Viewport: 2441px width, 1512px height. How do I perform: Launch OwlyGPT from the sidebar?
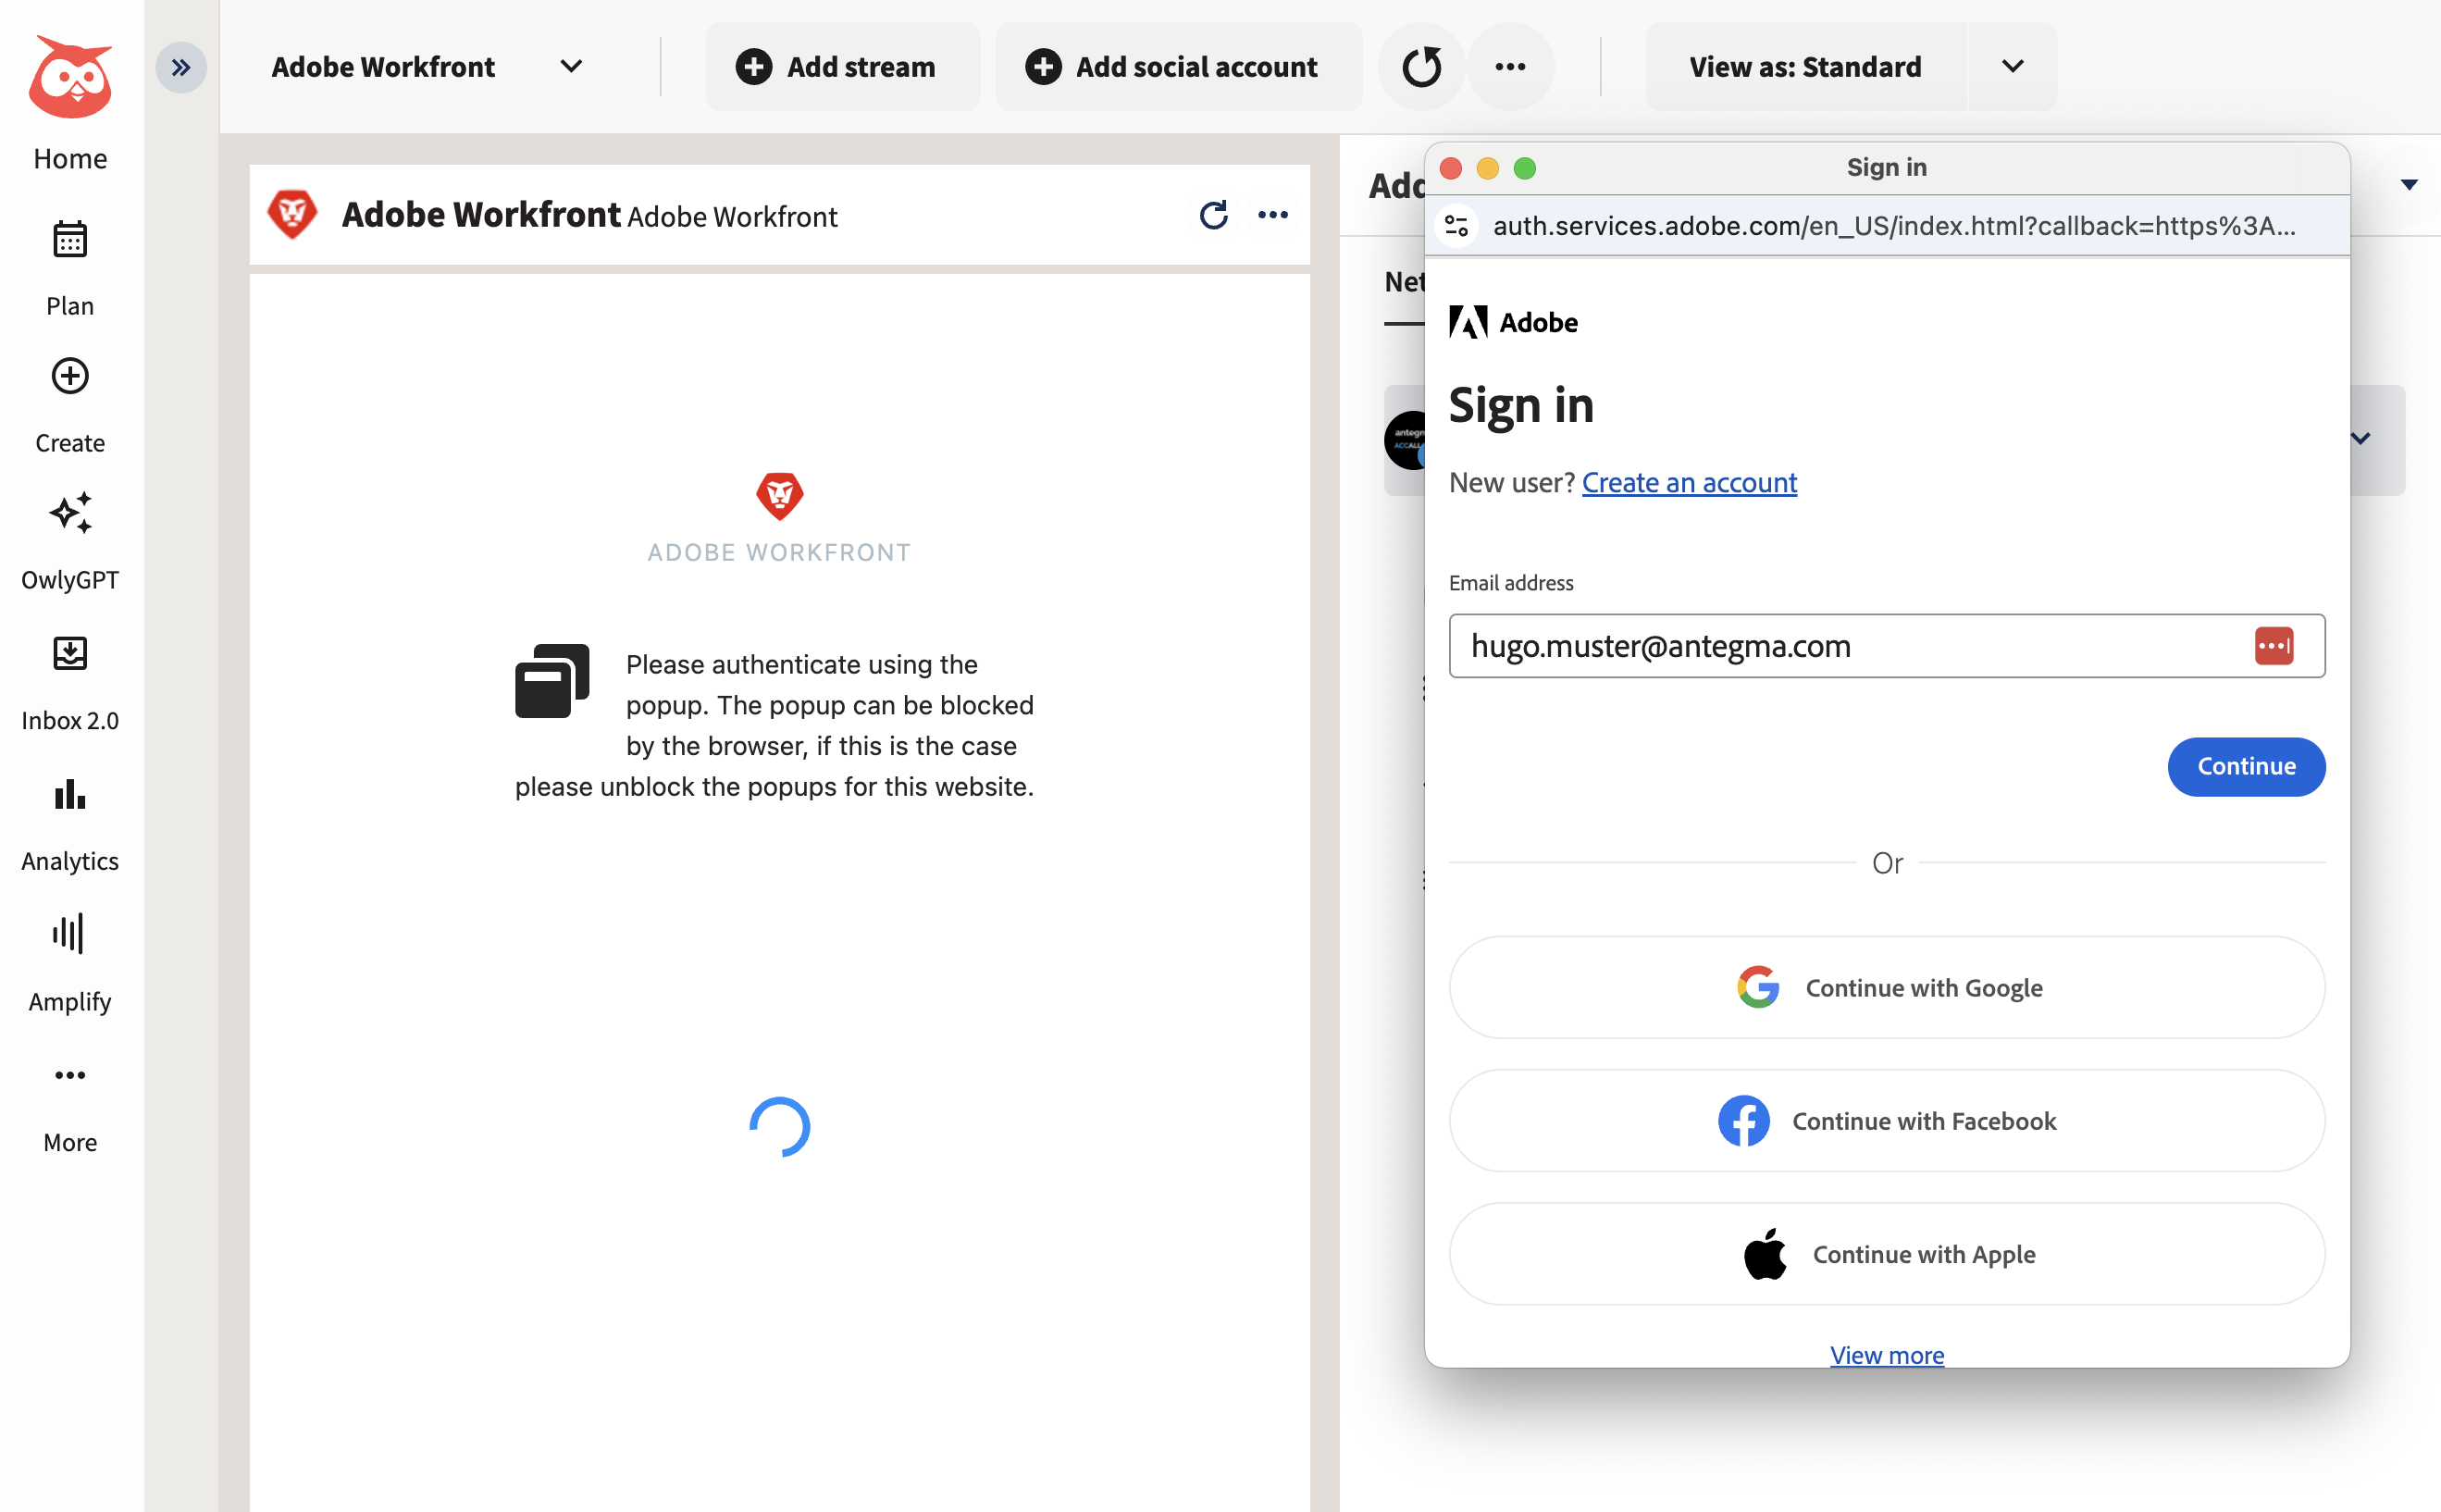(70, 542)
